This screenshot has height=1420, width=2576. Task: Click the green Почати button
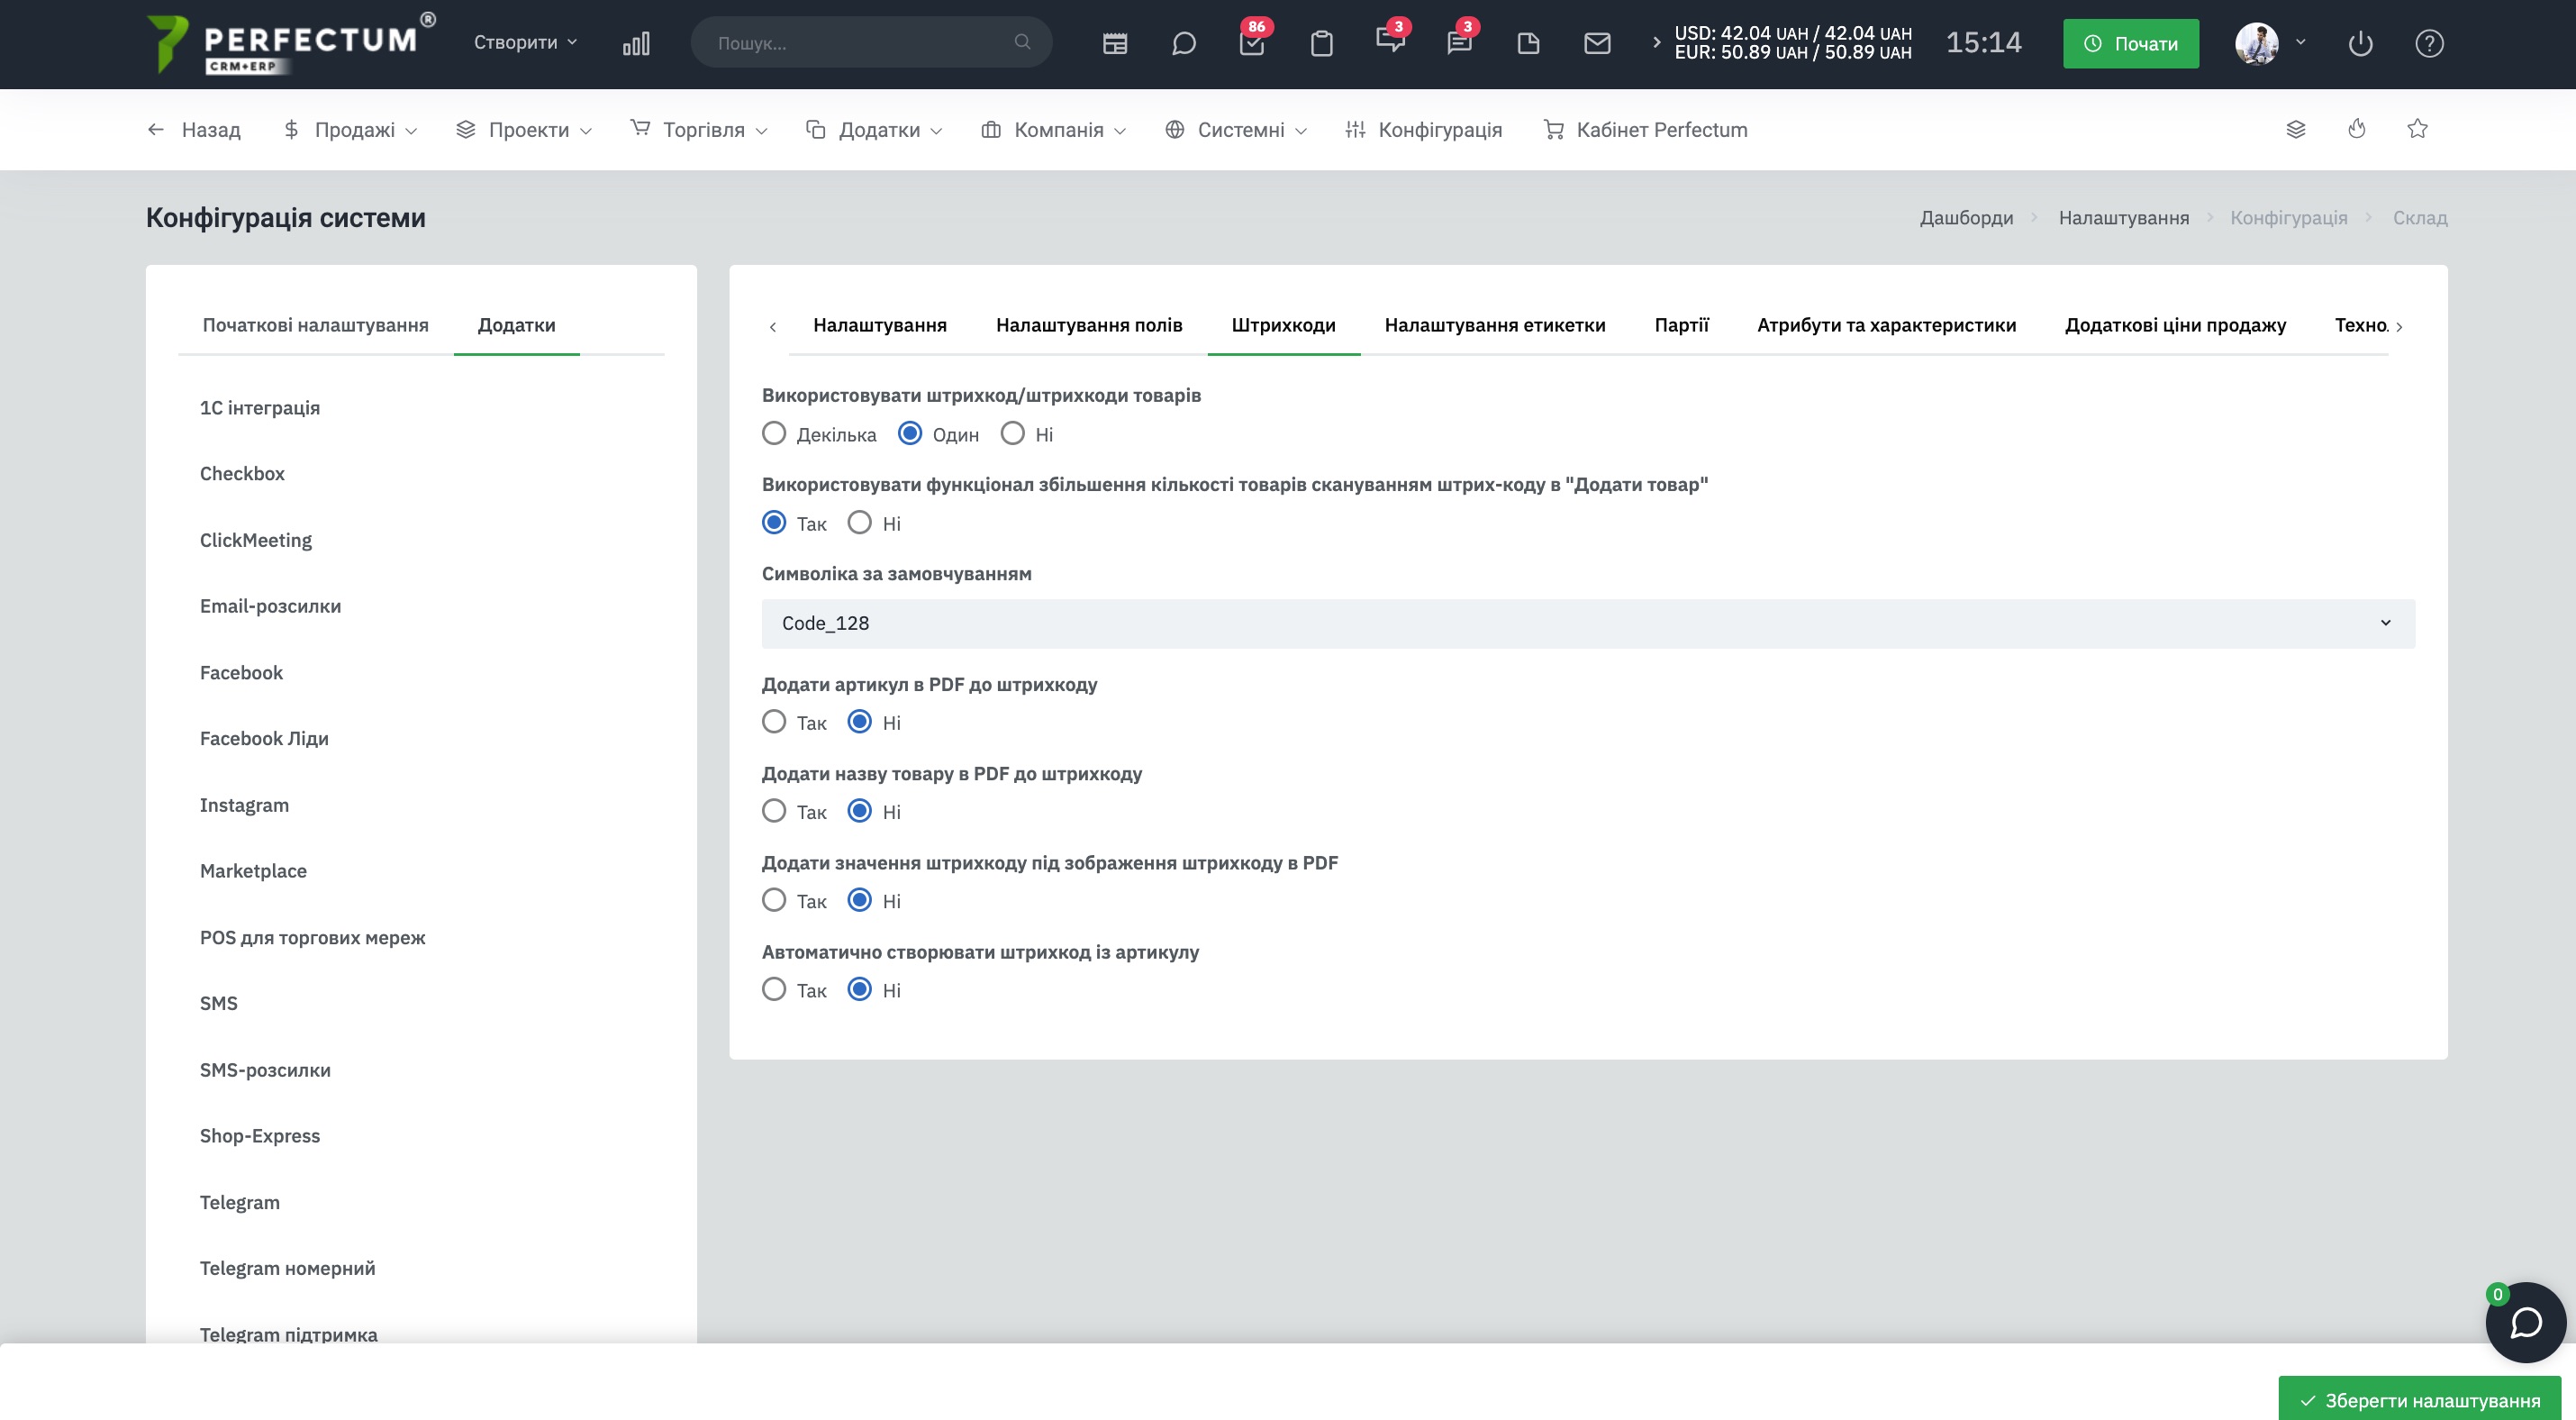coord(2130,44)
